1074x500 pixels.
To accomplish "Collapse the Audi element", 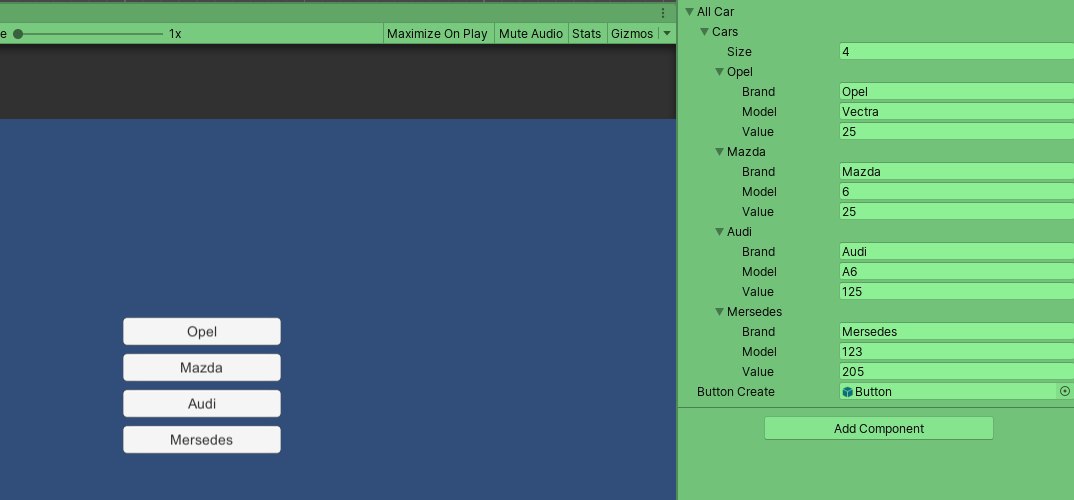I will [719, 232].
